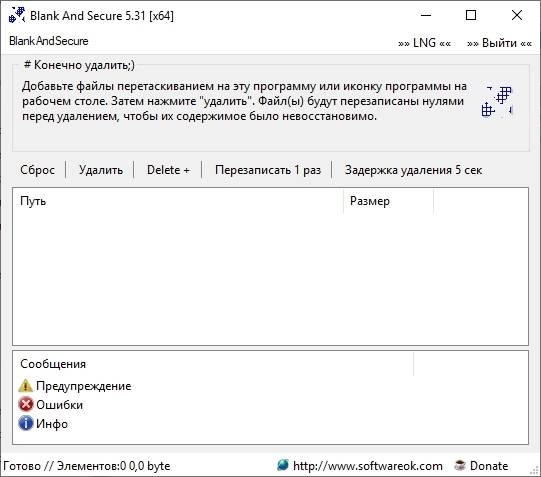Click the blue info icon next to Инфо

(26, 423)
